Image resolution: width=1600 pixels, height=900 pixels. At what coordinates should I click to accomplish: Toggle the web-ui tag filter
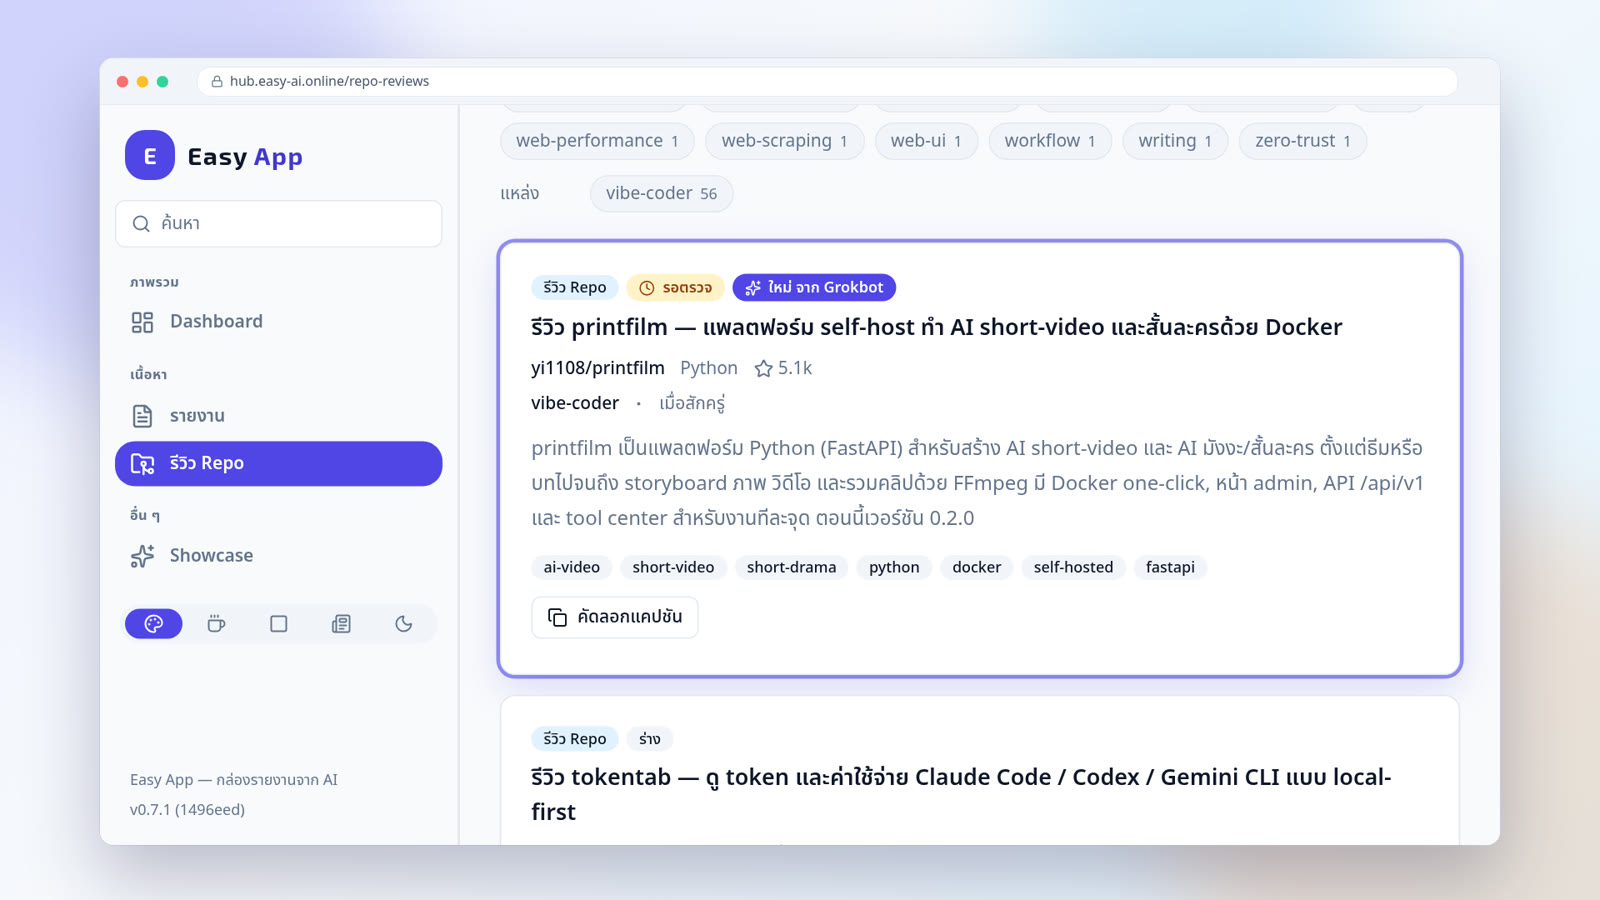point(926,141)
